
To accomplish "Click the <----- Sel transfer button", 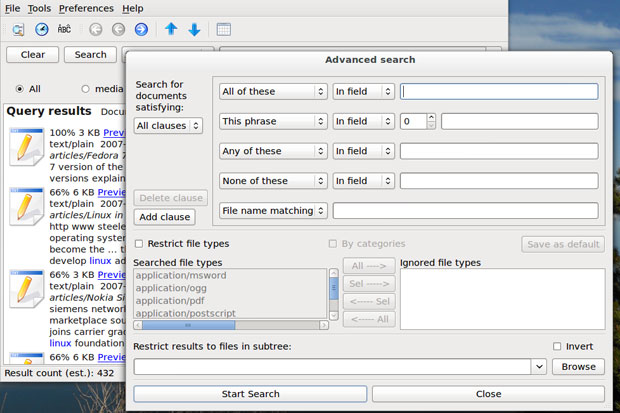I will [x=369, y=301].
